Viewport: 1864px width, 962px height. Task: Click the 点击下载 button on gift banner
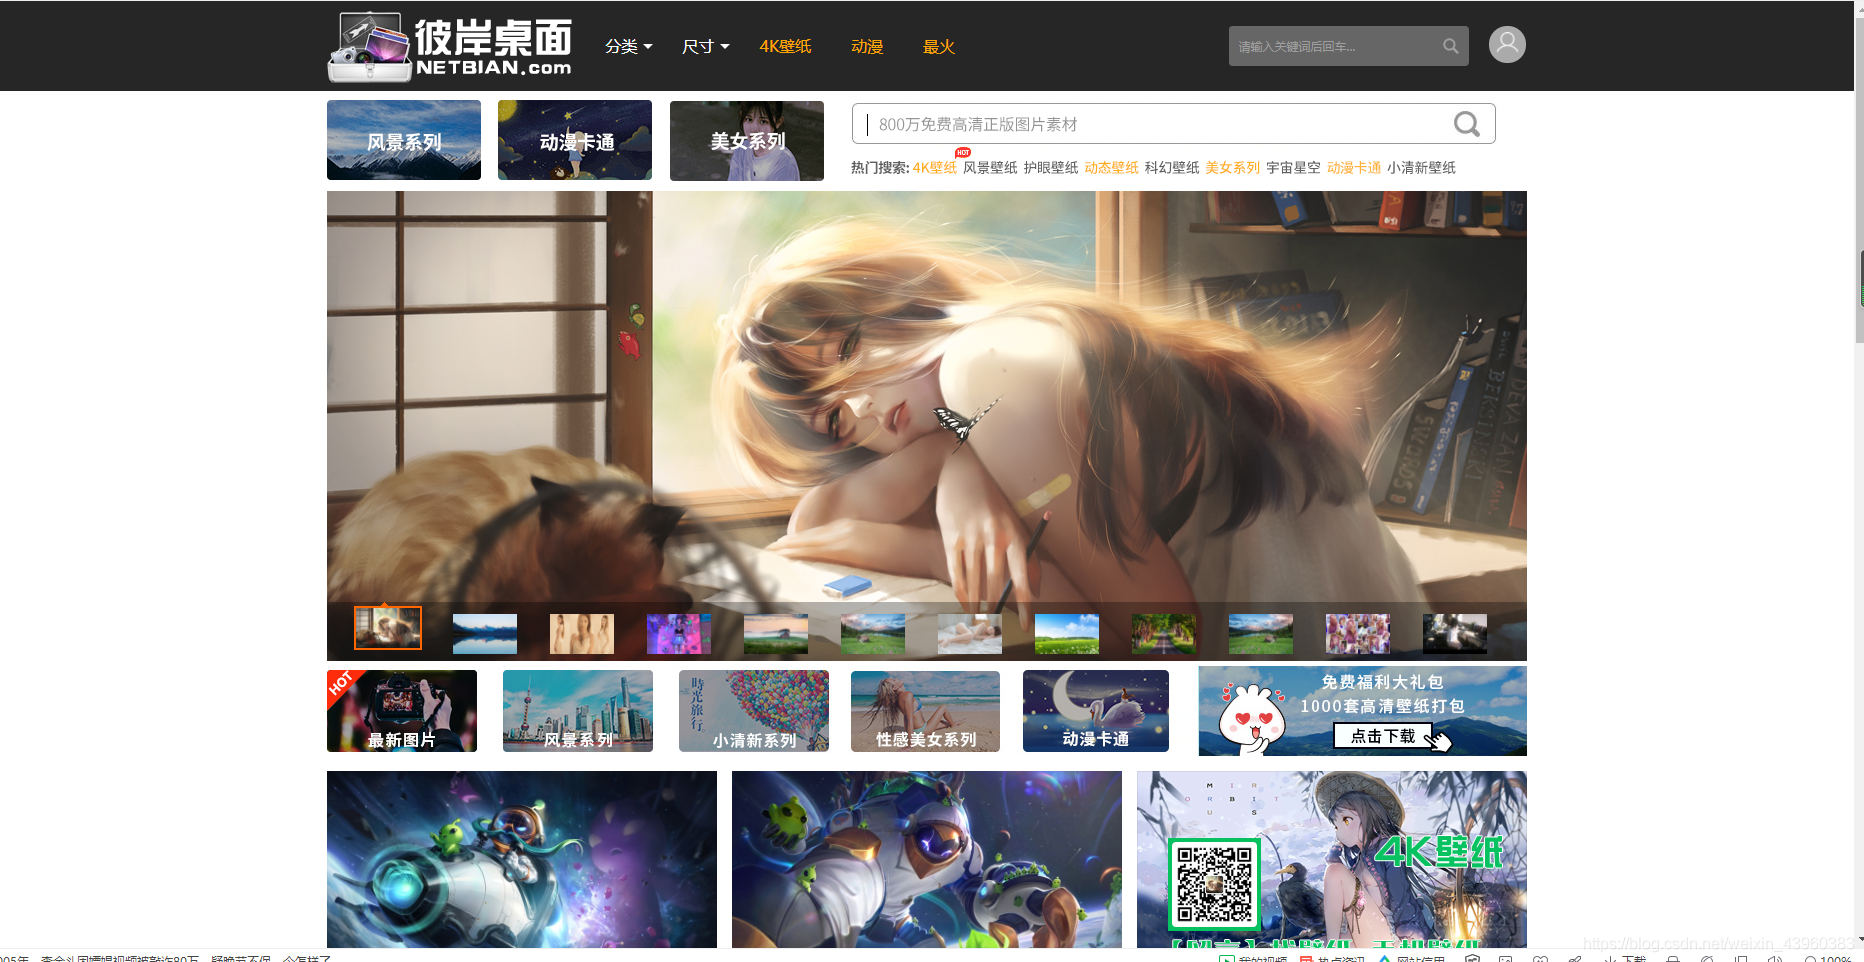pos(1383,736)
